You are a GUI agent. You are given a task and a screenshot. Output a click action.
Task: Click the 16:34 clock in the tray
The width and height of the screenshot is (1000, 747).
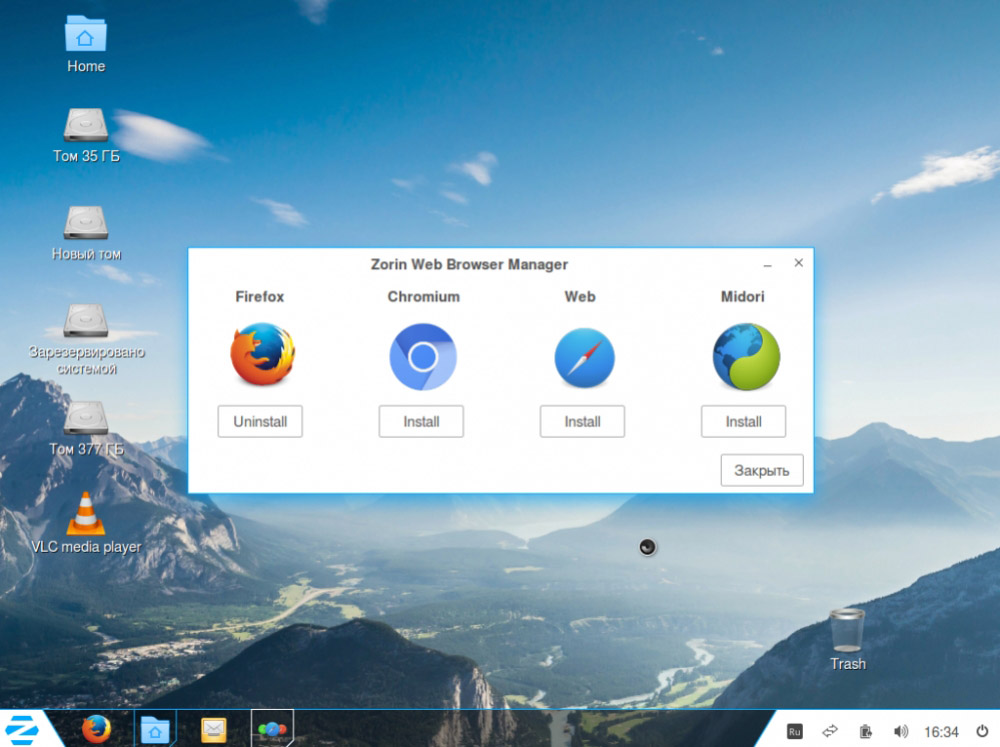(941, 732)
